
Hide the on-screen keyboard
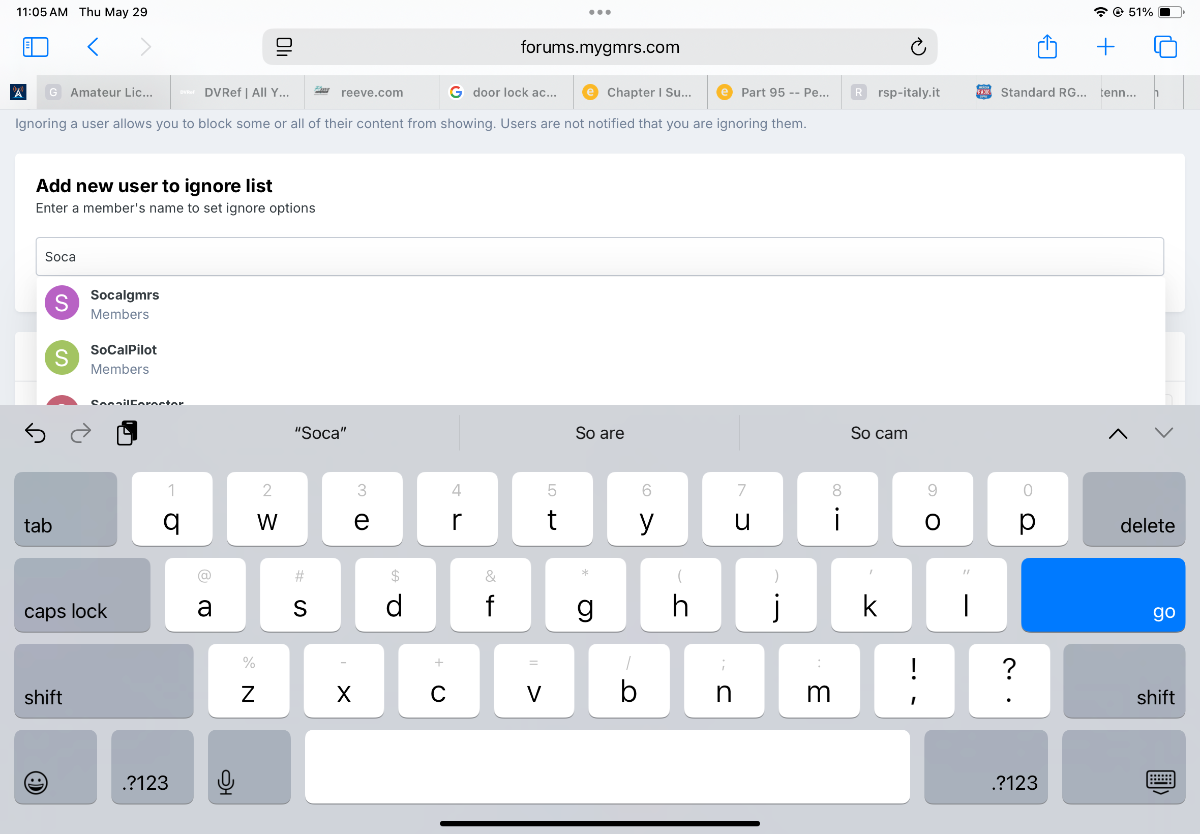[1160, 781]
